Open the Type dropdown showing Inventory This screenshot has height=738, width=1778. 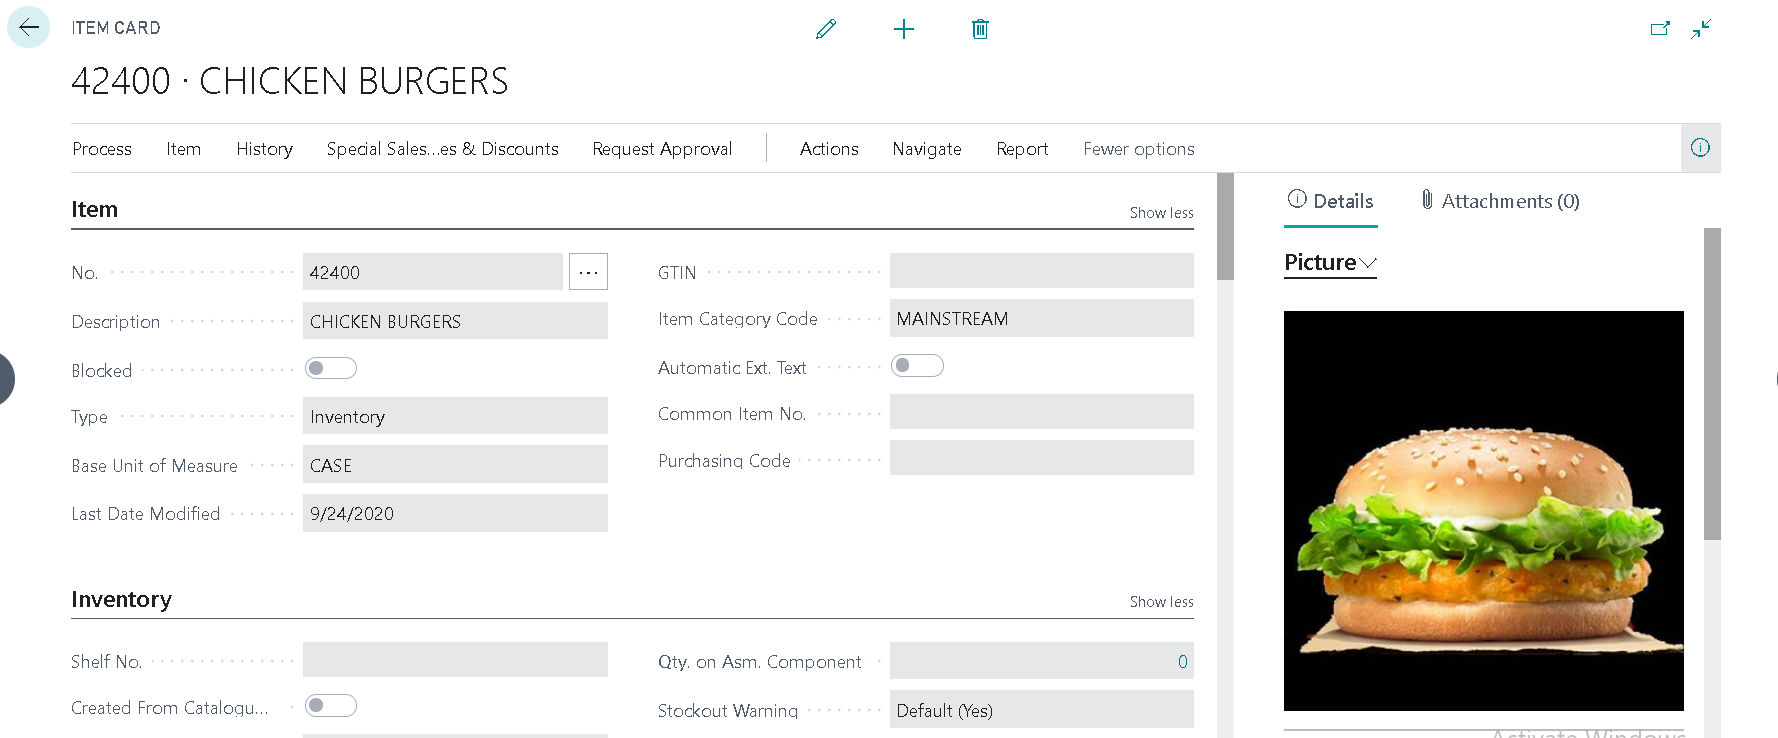coord(455,416)
